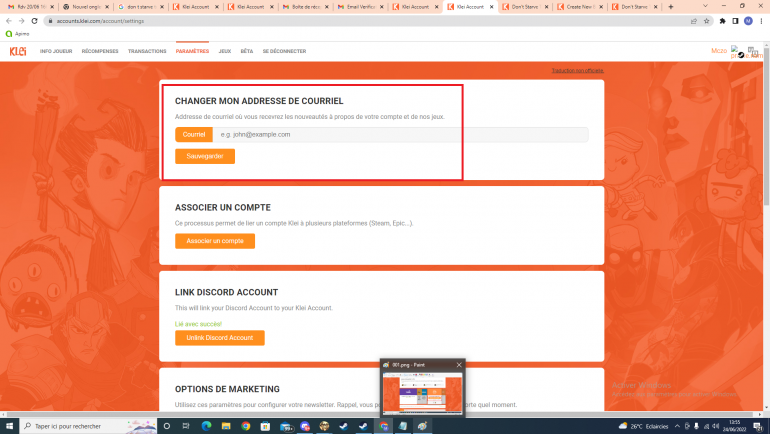Open the Chrome extensions puzzle icon
Viewport: 770px width, 434px height.
722,20
